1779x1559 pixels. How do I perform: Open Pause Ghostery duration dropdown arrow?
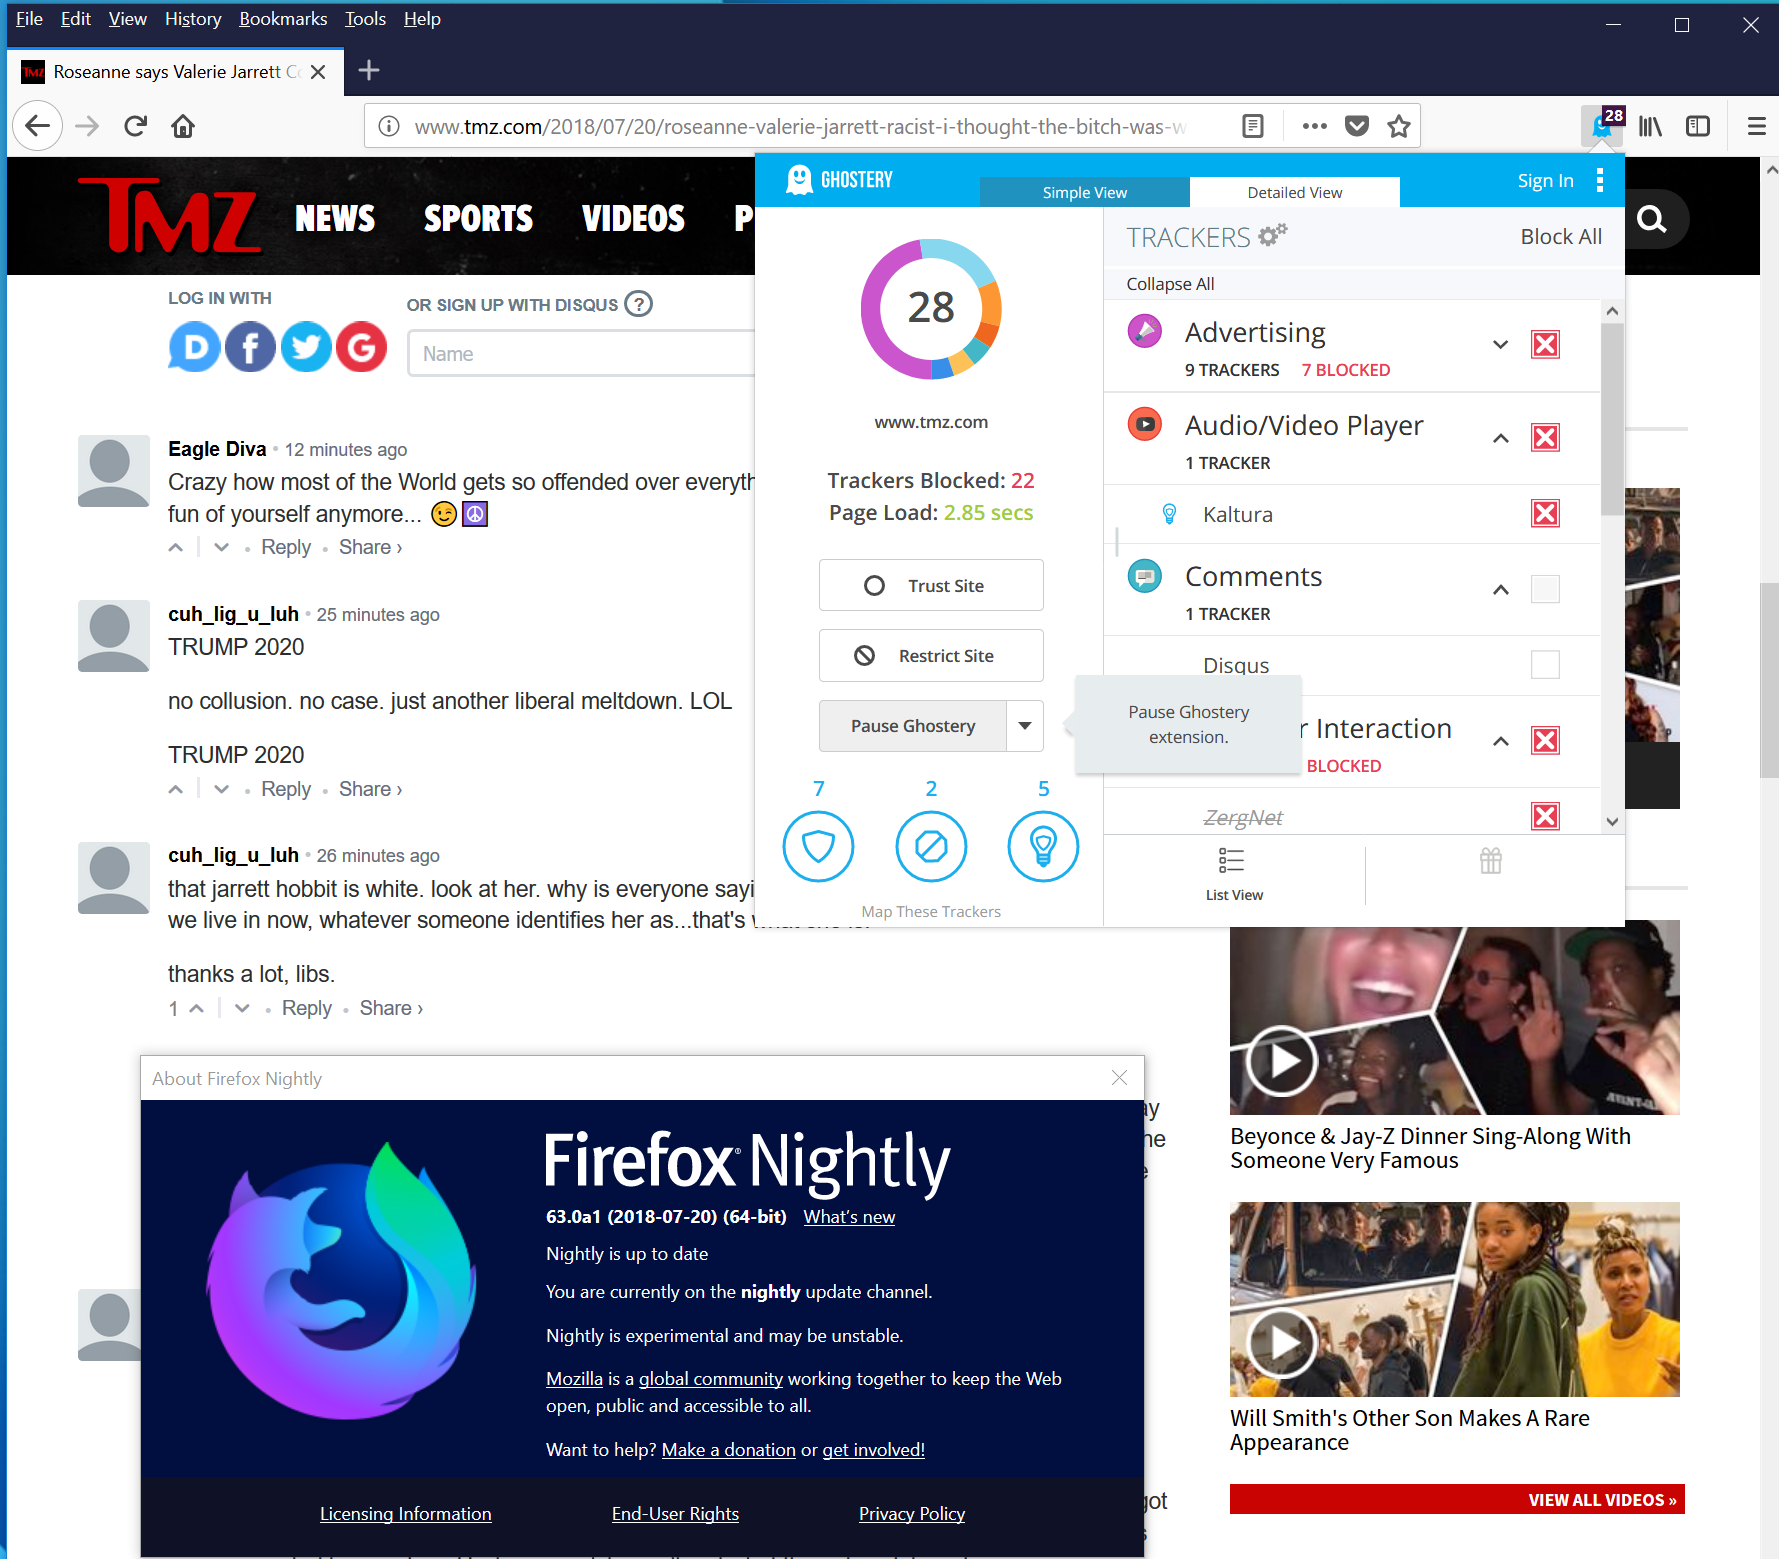tap(1025, 726)
